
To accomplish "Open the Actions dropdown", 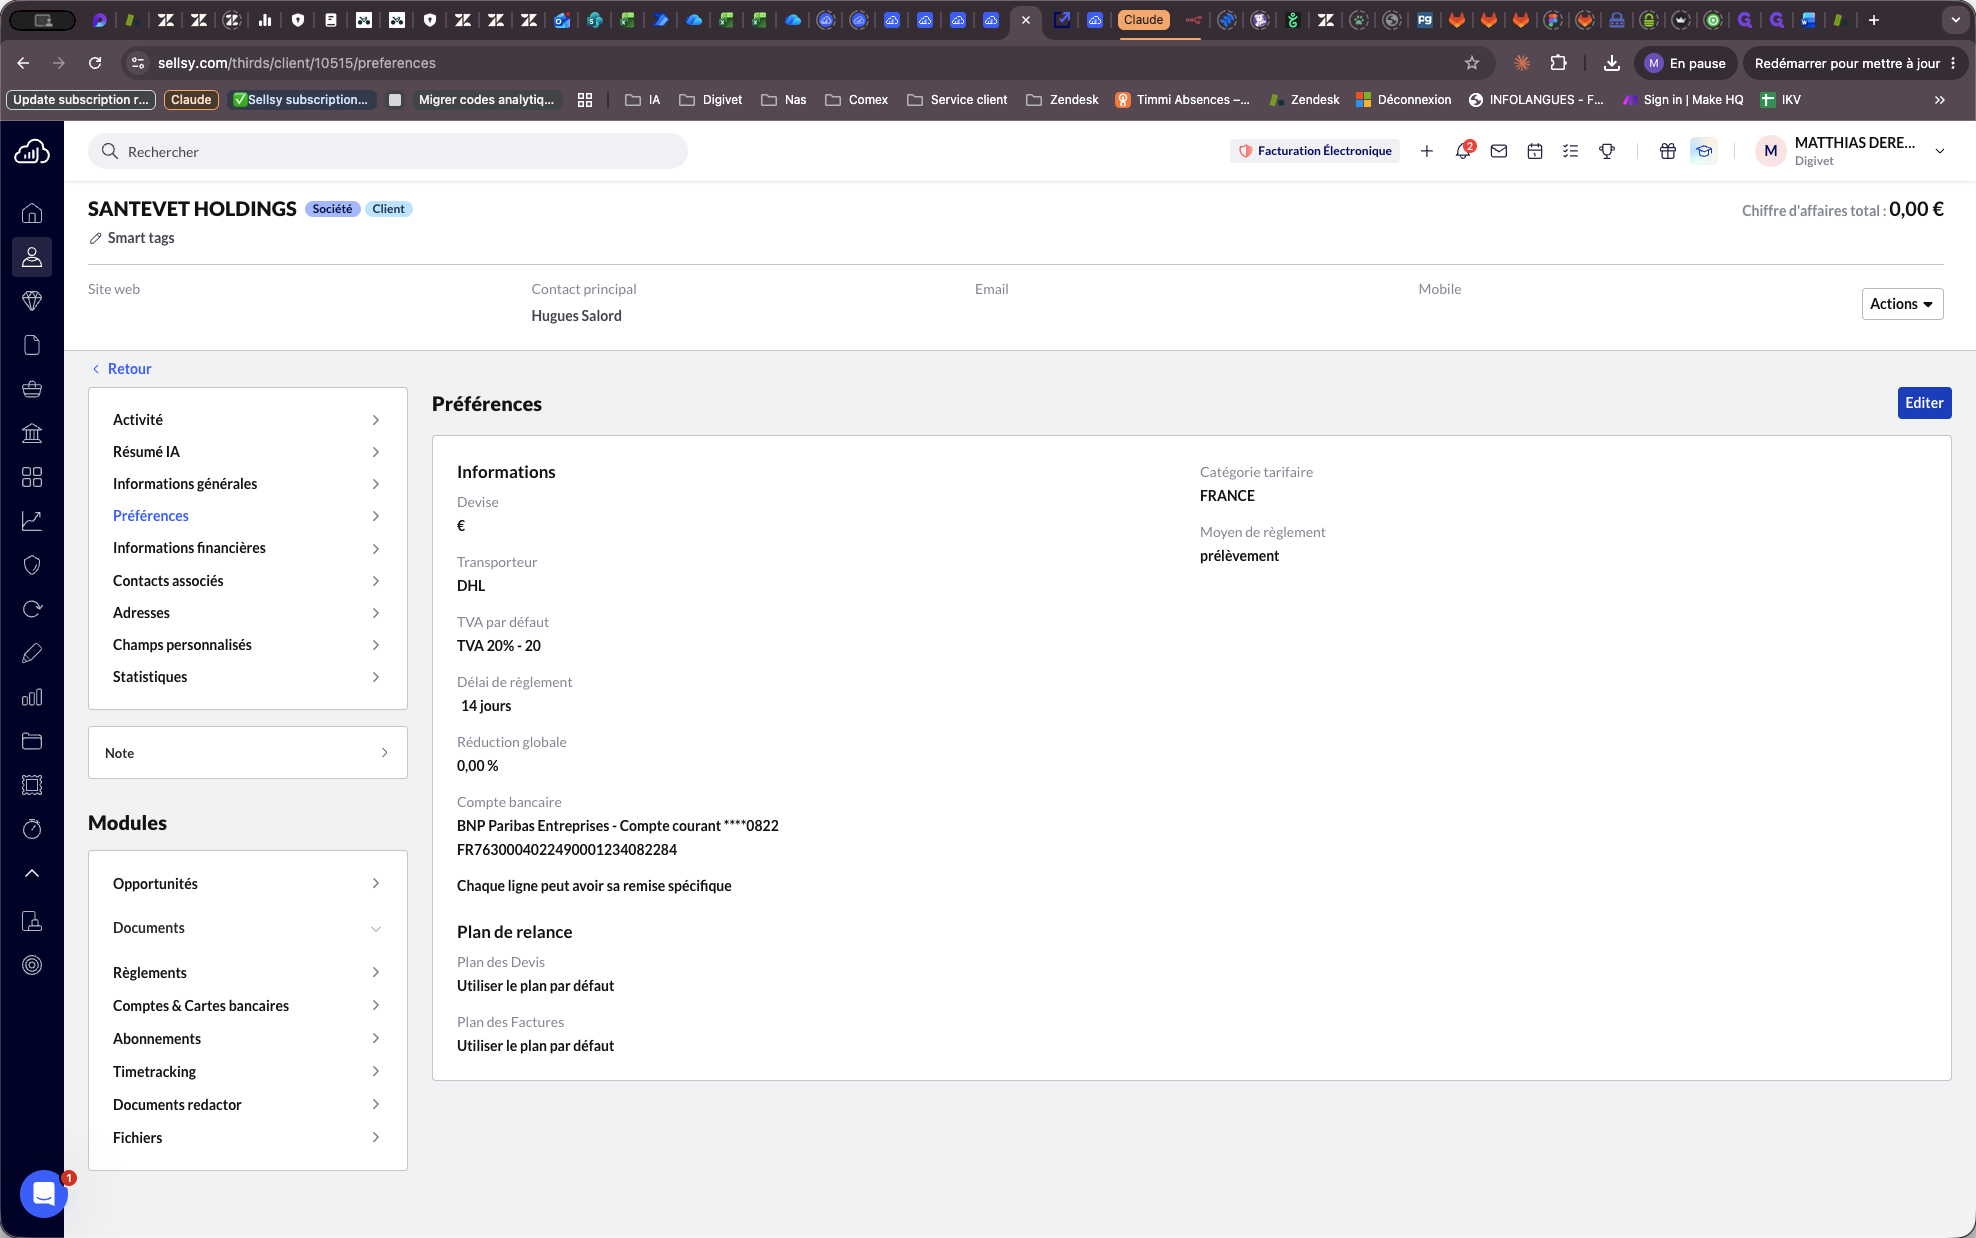I will pyautogui.click(x=1902, y=304).
